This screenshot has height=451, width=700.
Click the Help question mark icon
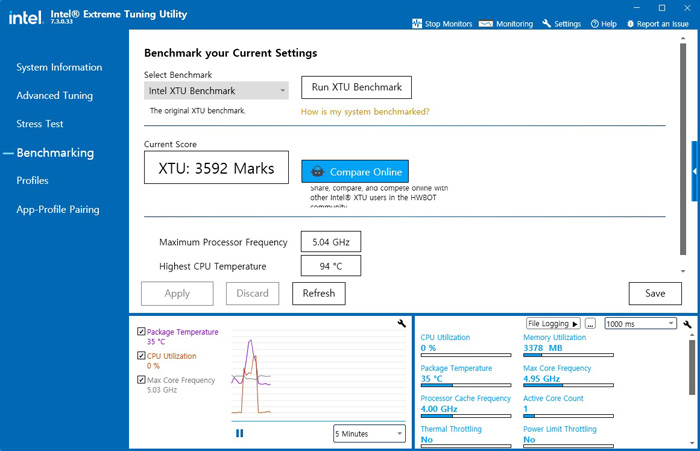[595, 24]
